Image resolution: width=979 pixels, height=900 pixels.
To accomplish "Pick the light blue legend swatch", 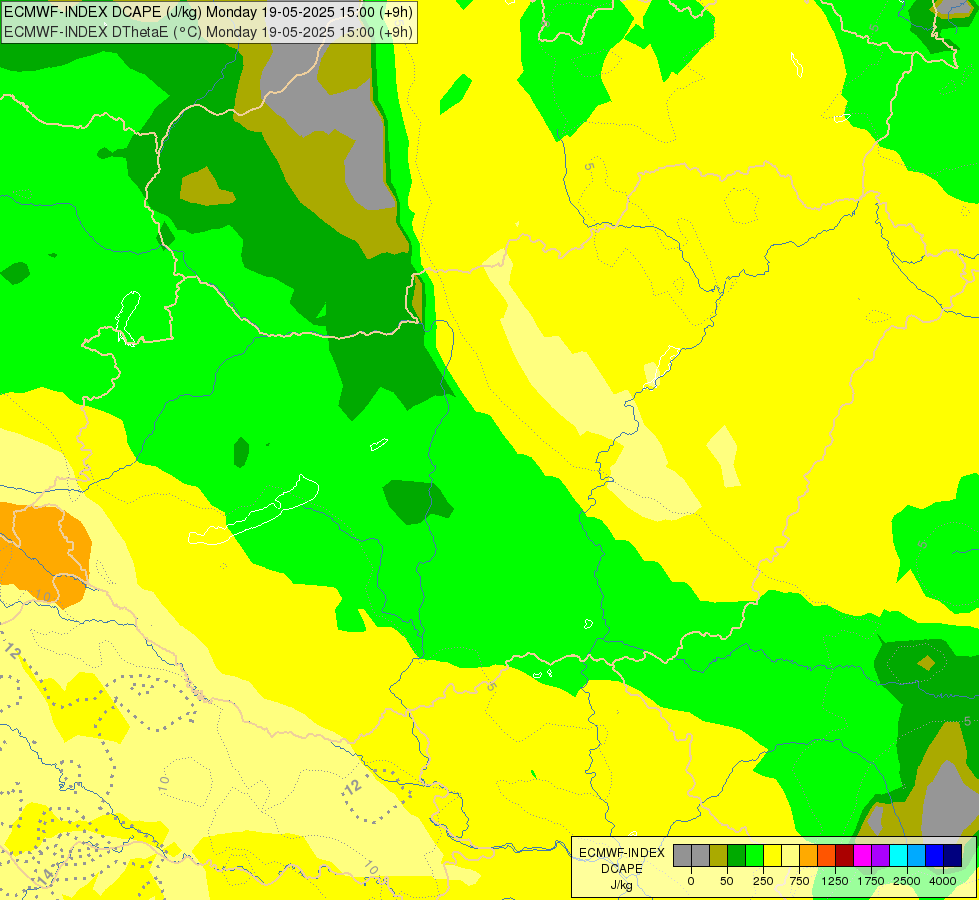I will (x=917, y=856).
